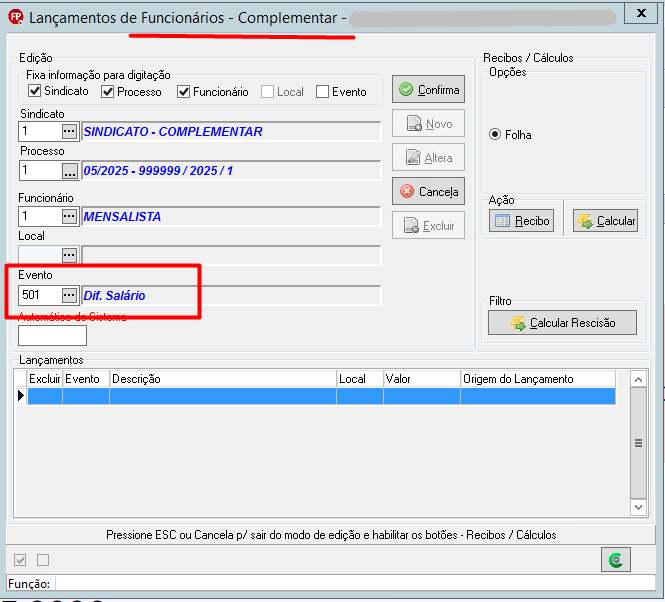Click the Dif. Salário description text
The image size is (665, 602).
(115, 295)
